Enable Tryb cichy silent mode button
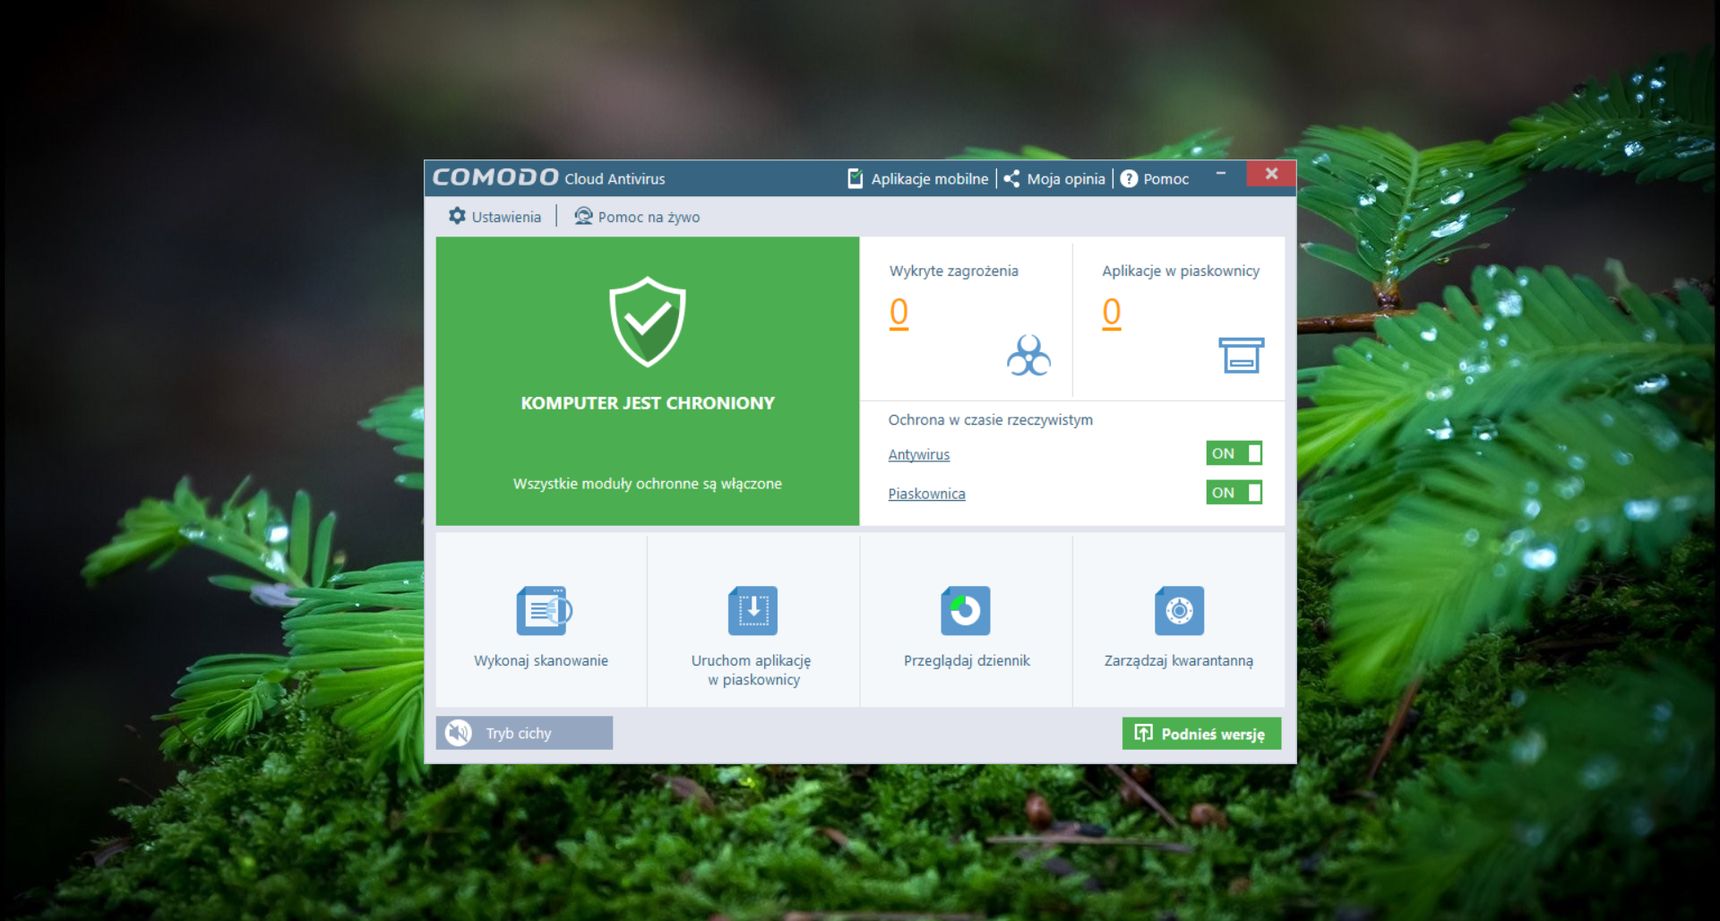 [x=524, y=733]
